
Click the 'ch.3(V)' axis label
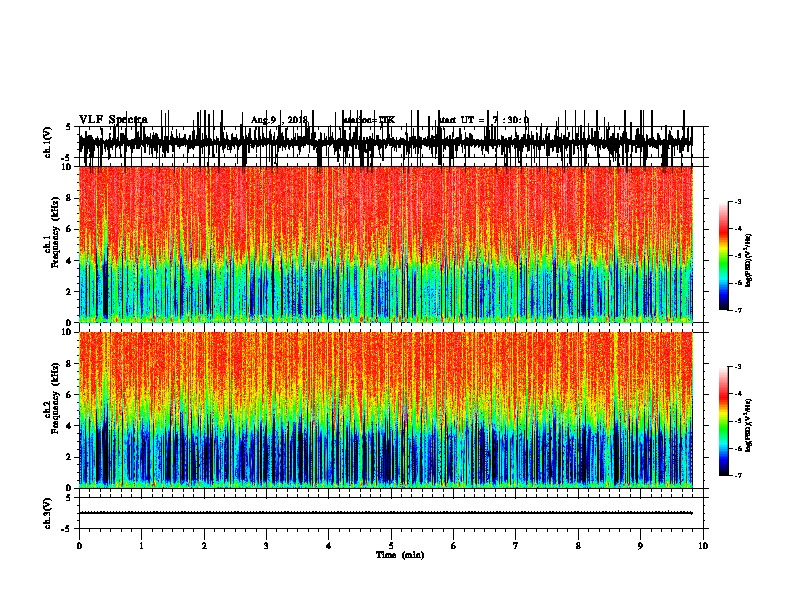pyautogui.click(x=47, y=513)
